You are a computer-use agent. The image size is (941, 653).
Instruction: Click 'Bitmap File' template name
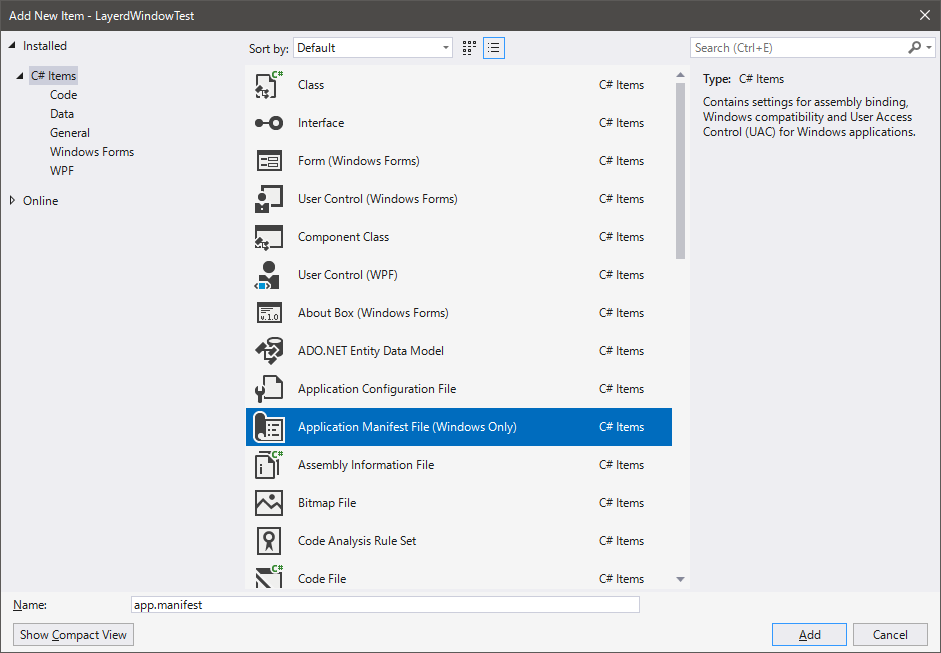327,503
